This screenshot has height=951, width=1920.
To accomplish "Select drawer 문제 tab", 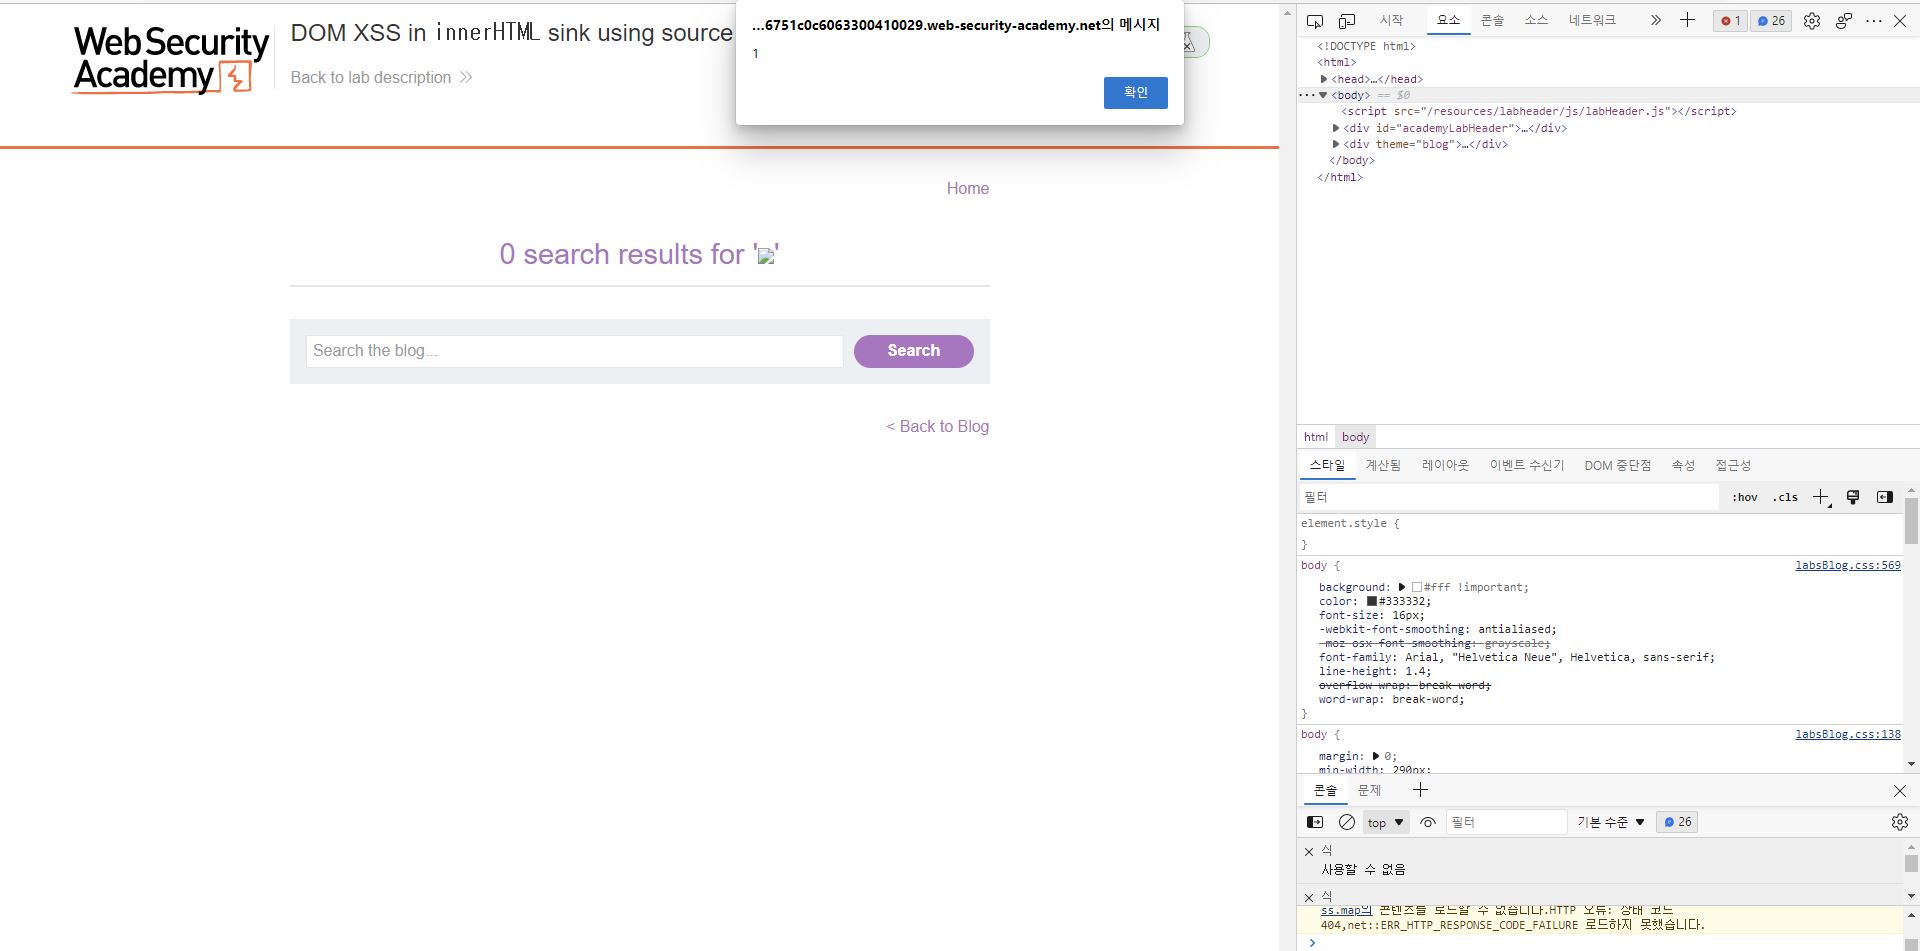I will pyautogui.click(x=1369, y=791).
